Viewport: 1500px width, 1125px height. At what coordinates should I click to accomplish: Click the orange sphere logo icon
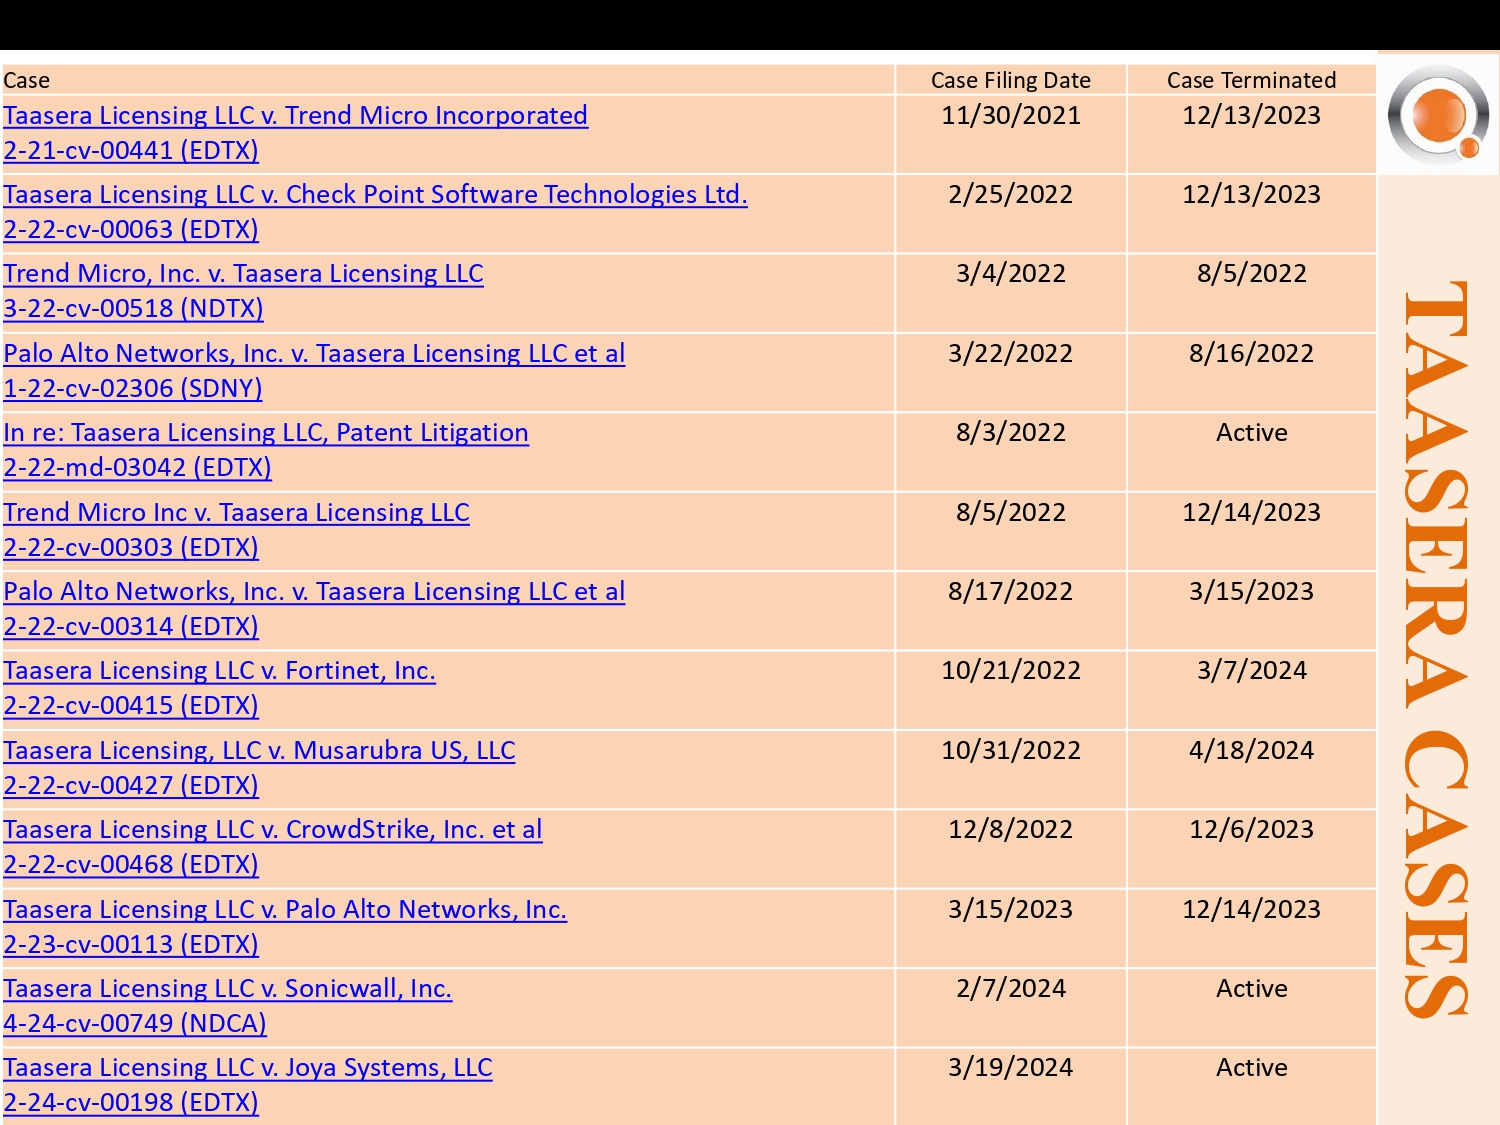point(1439,114)
